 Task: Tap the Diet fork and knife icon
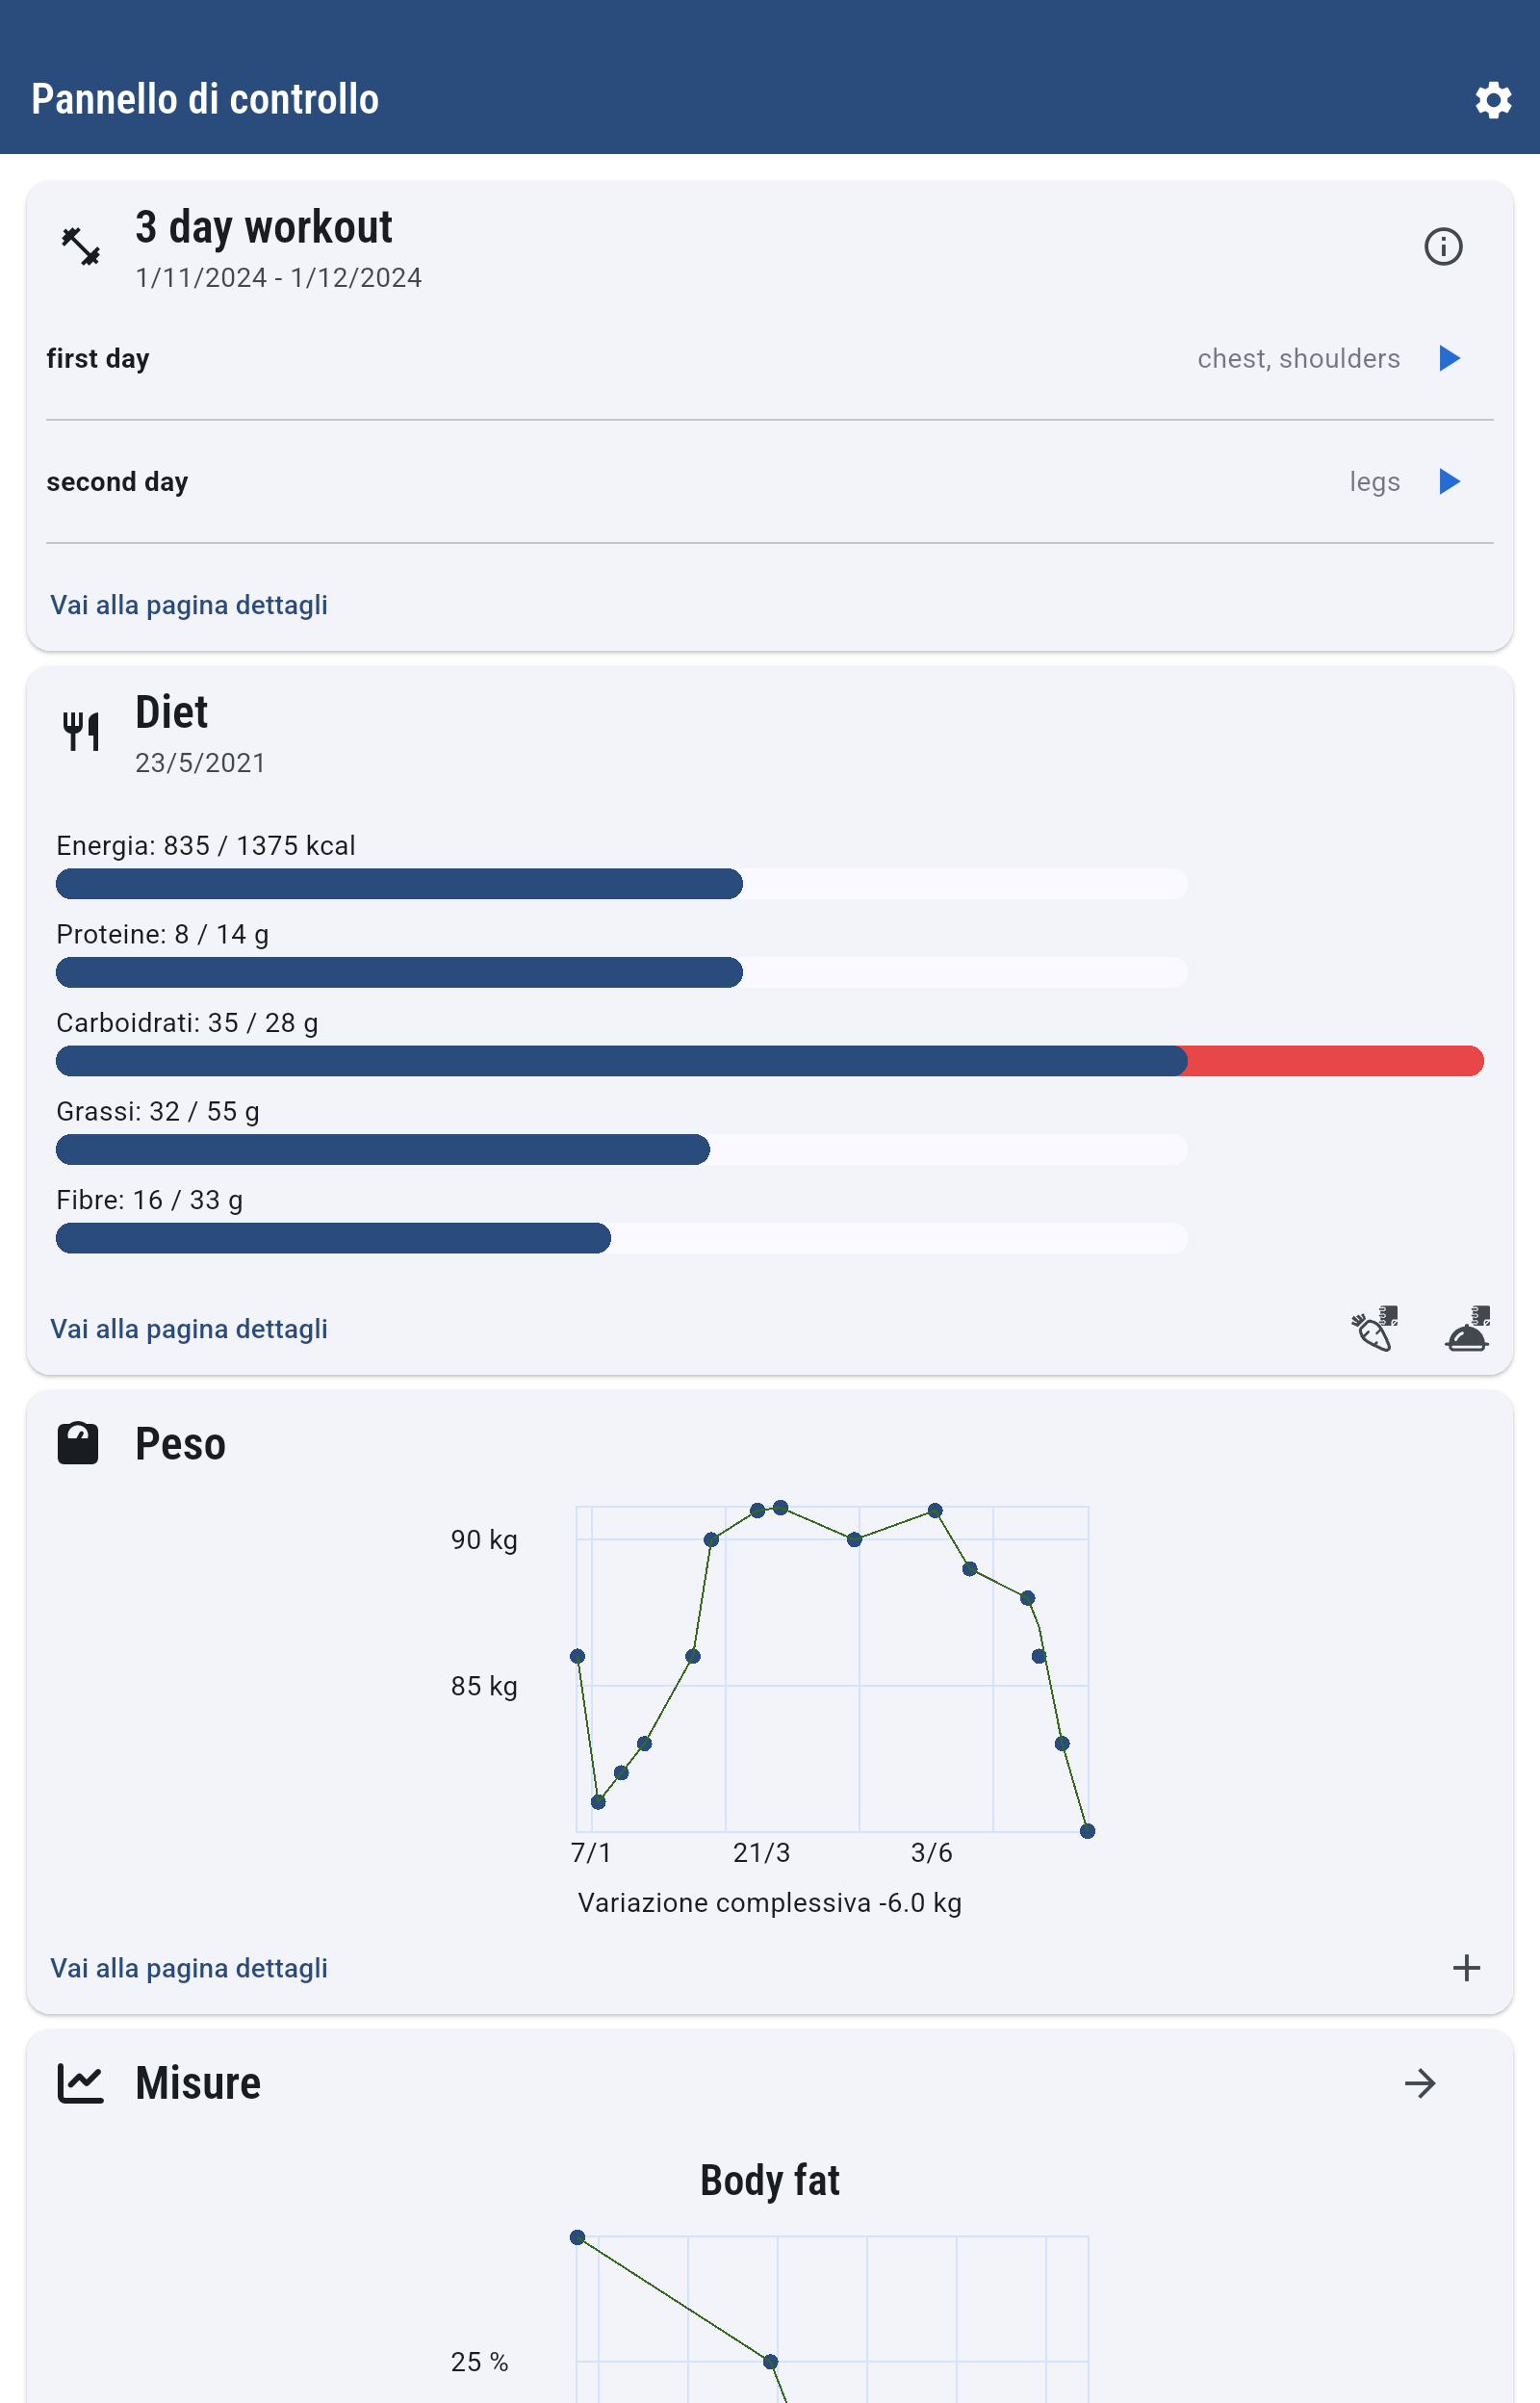pos(81,731)
